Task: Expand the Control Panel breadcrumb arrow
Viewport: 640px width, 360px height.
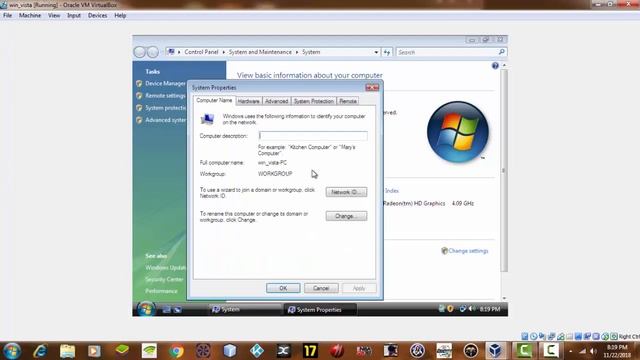Action: click(x=223, y=52)
